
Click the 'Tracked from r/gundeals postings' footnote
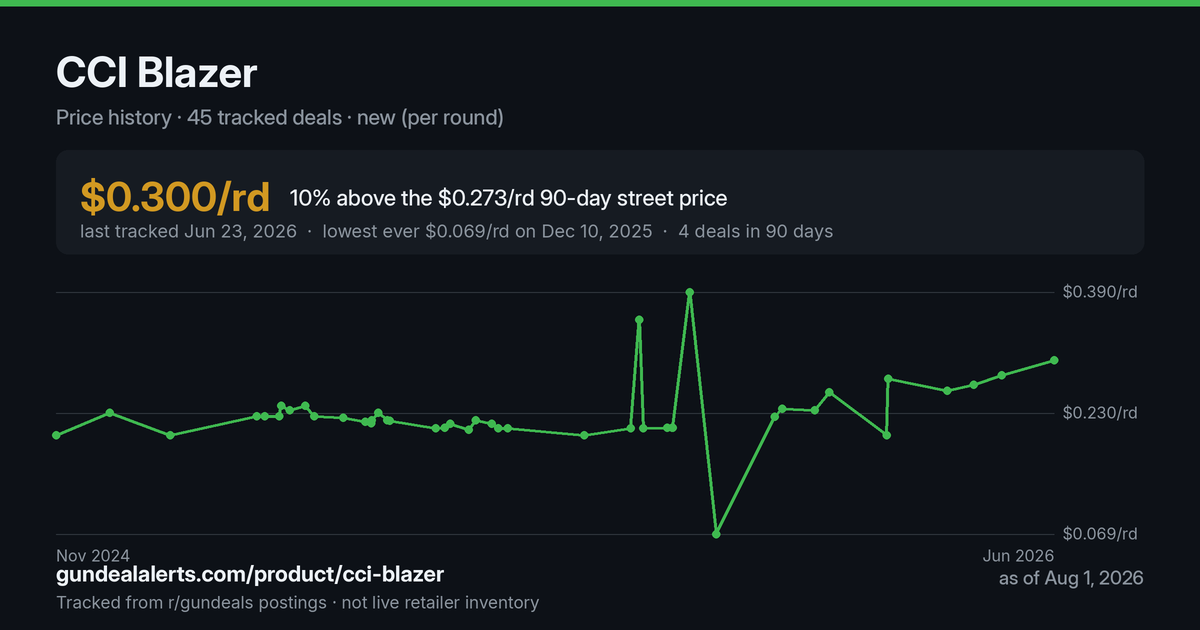[x=191, y=603]
